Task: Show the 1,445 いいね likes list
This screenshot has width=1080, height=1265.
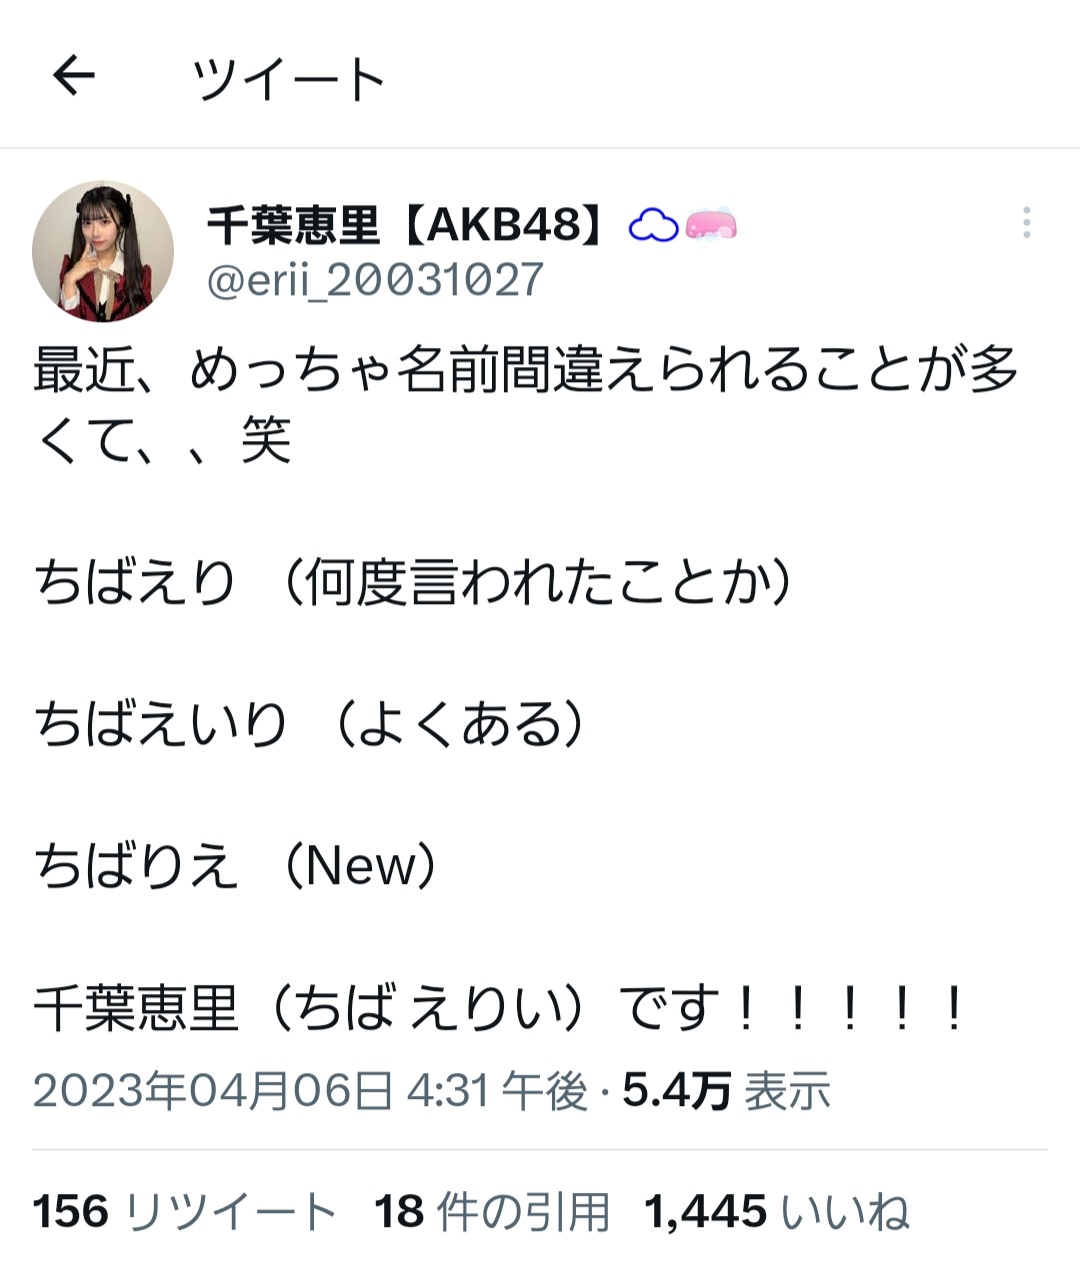Action: click(x=777, y=1212)
